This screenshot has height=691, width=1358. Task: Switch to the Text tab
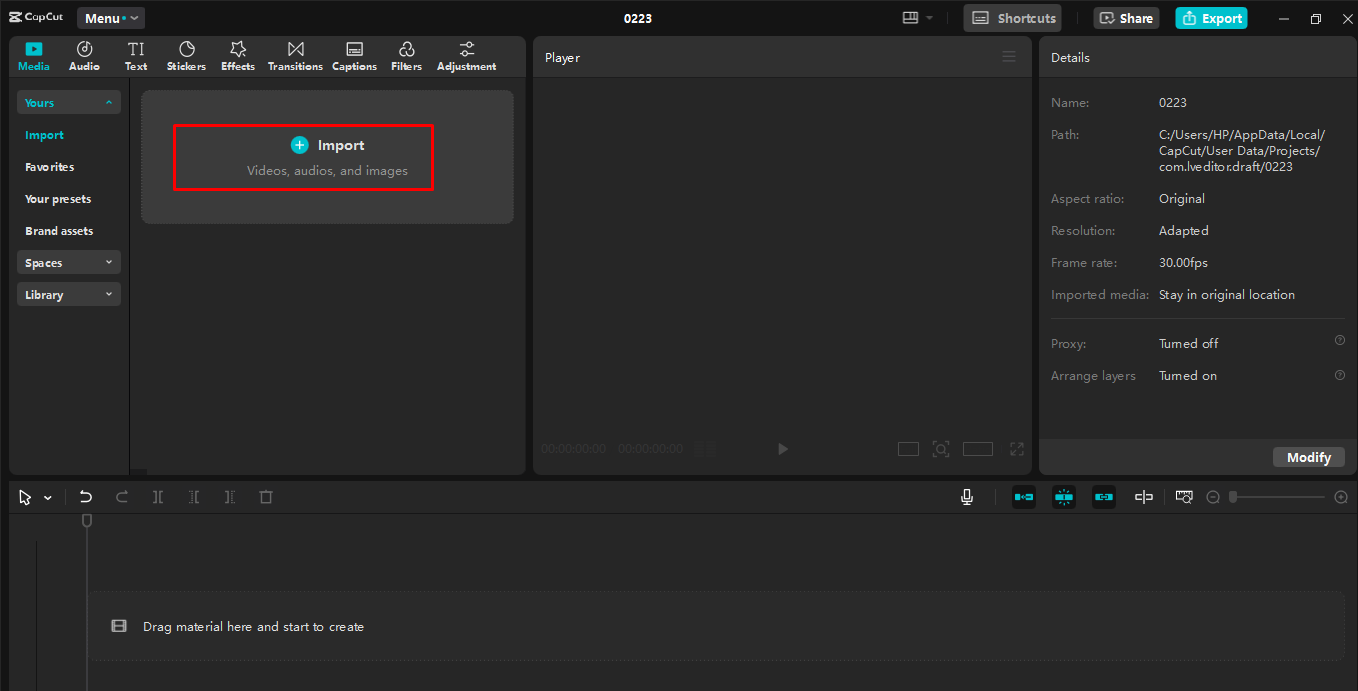tap(136, 56)
